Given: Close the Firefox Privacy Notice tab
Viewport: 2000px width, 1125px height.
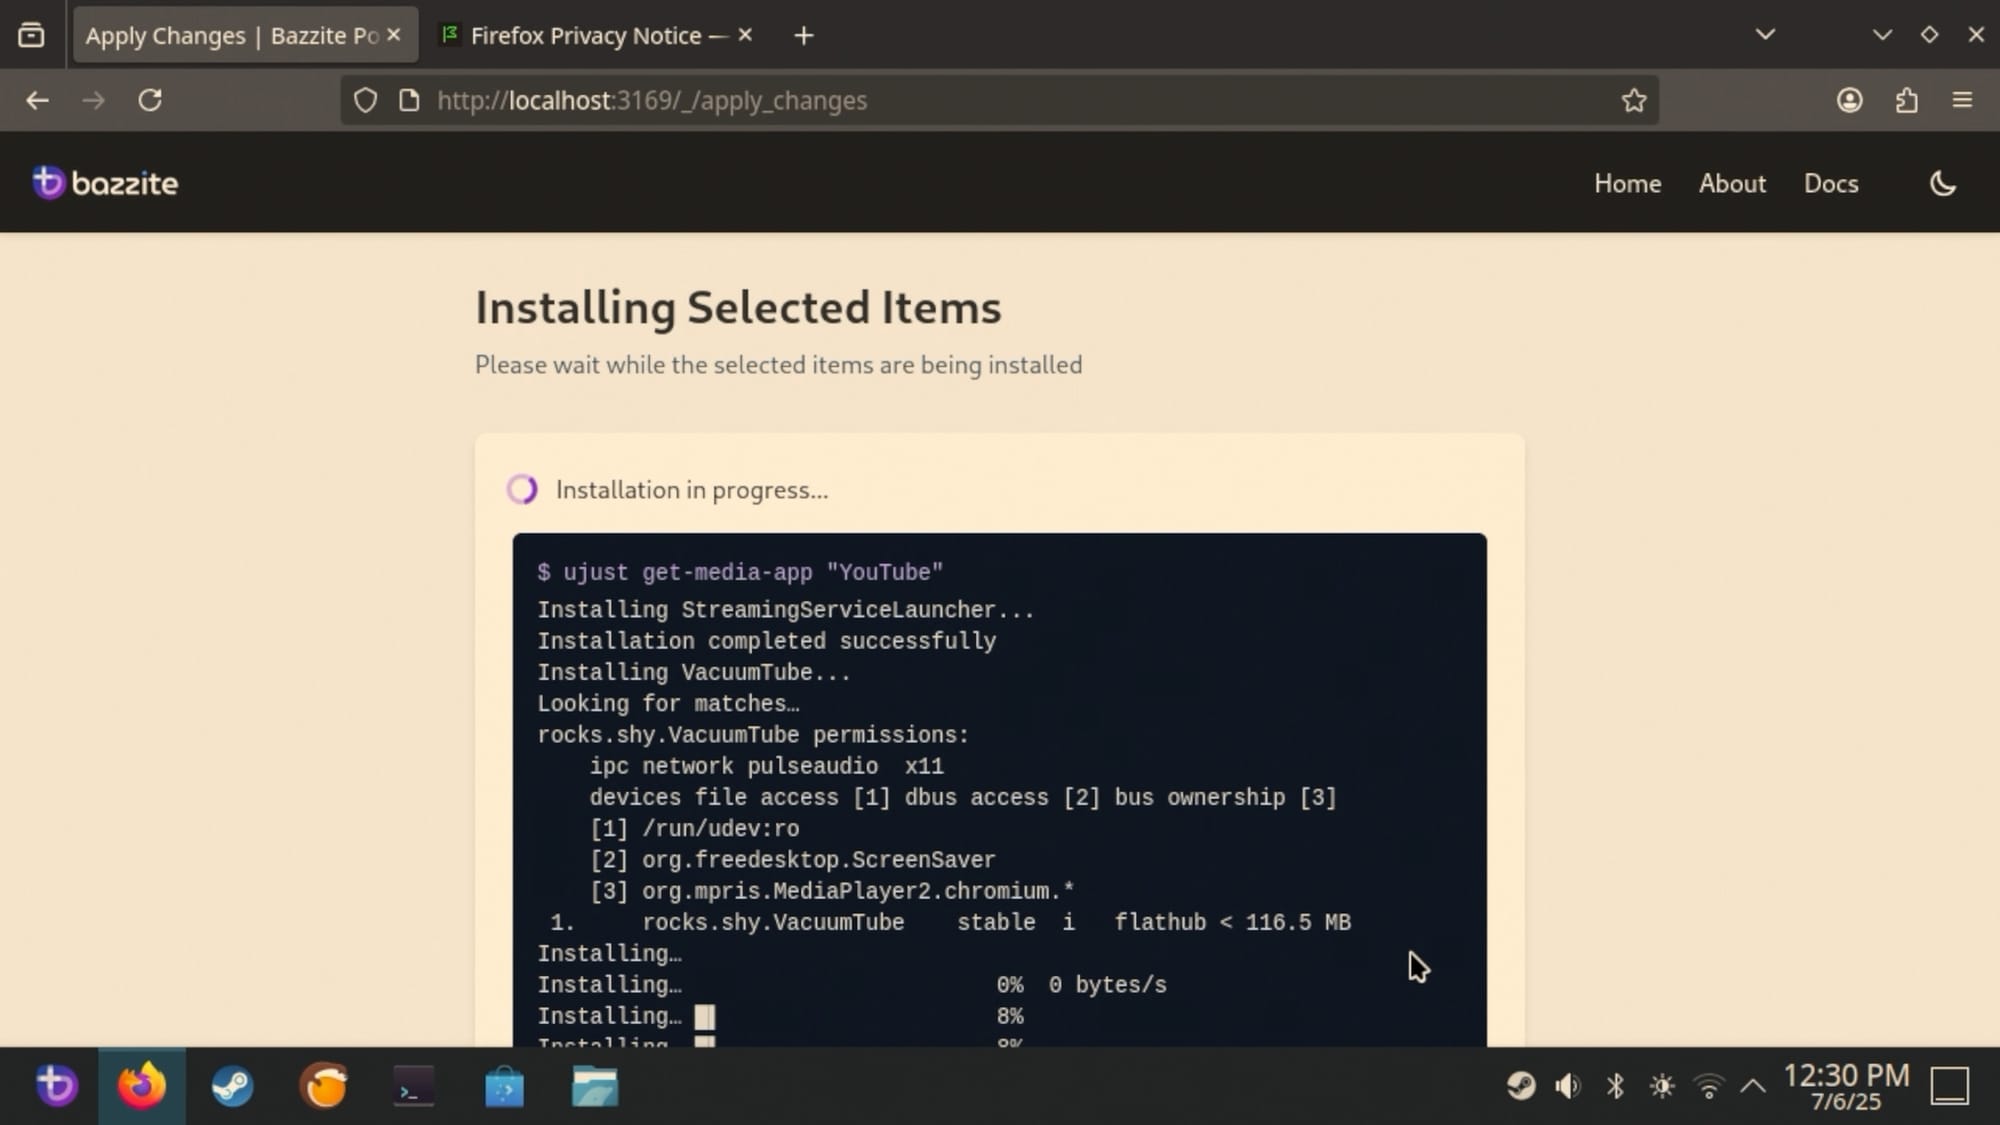Looking at the screenshot, I should (x=745, y=35).
